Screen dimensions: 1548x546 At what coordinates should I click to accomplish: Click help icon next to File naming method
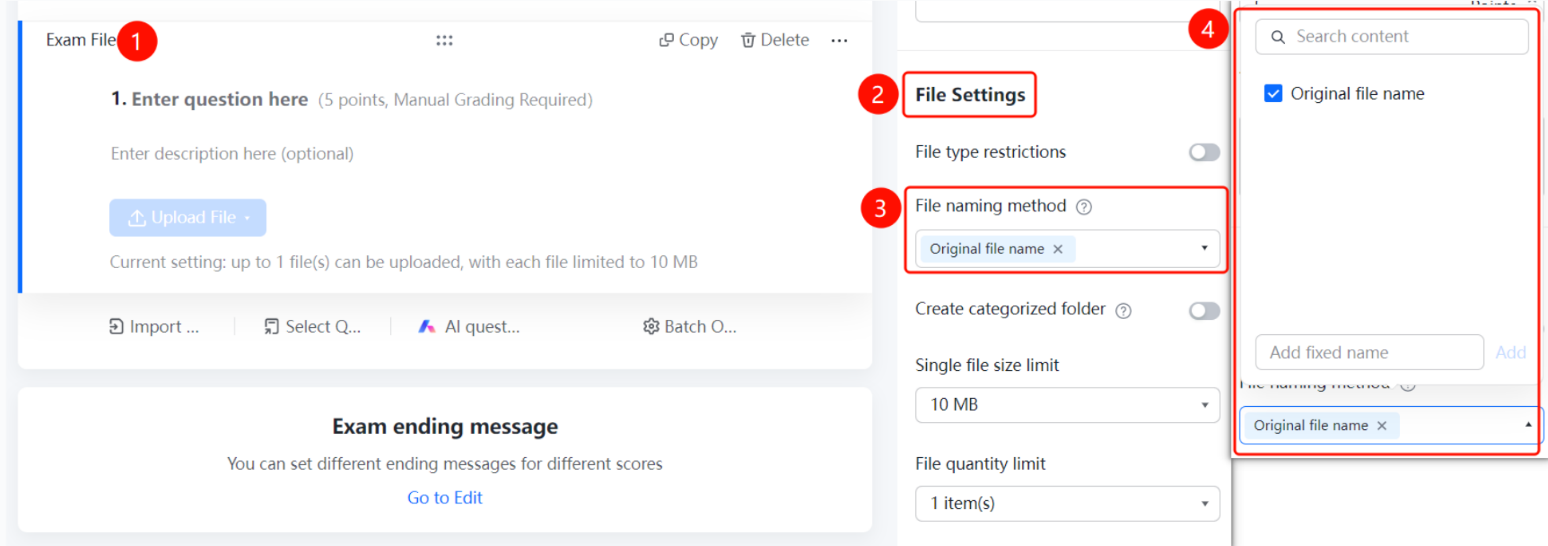pyautogui.click(x=1083, y=207)
